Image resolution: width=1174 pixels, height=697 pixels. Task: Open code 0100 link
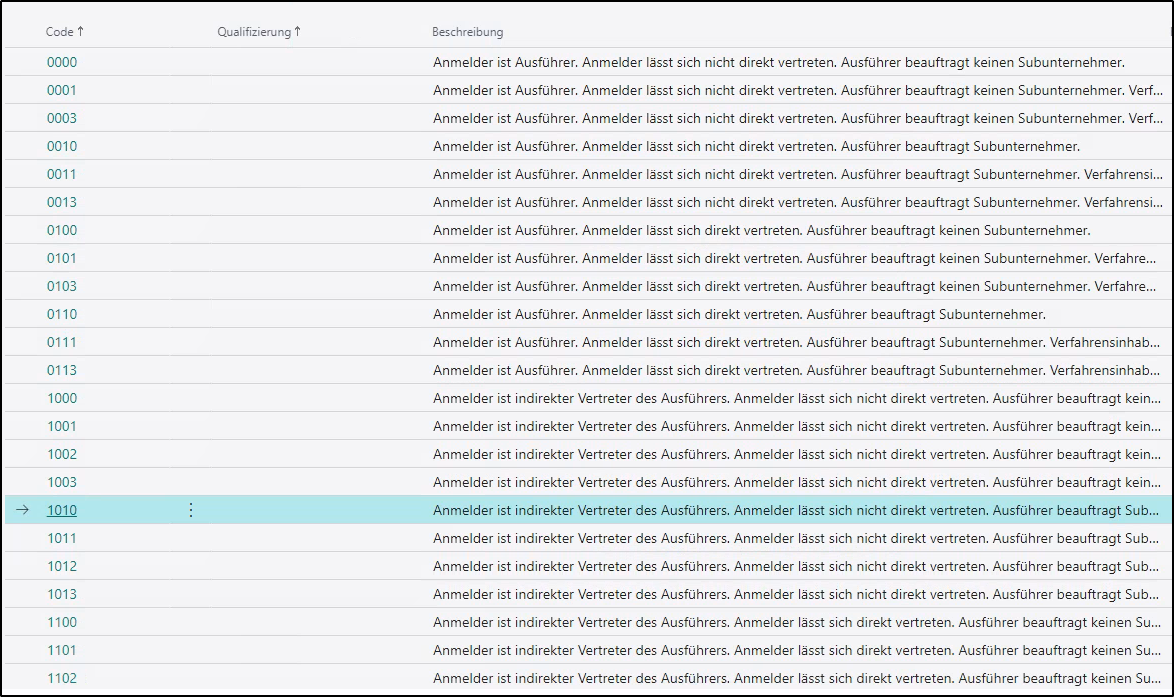62,230
